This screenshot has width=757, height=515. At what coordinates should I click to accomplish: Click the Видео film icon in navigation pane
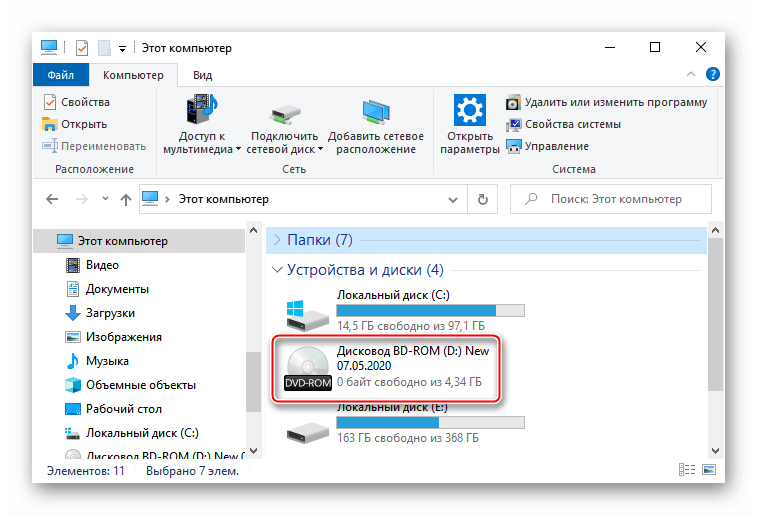point(73,265)
